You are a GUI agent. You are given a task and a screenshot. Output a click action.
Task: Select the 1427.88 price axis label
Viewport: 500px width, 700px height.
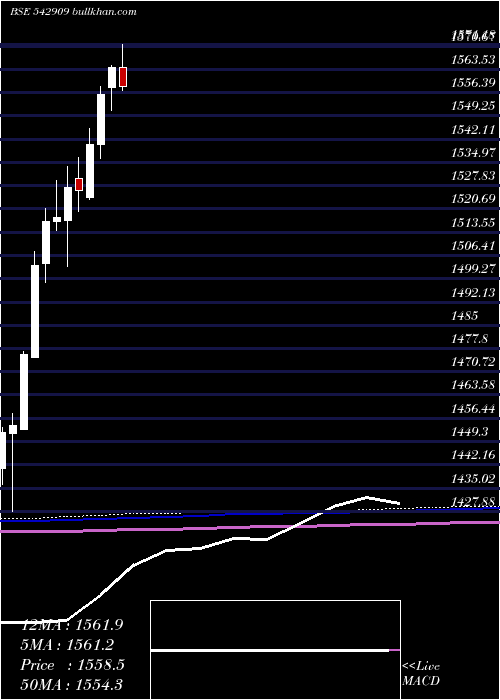click(x=473, y=502)
